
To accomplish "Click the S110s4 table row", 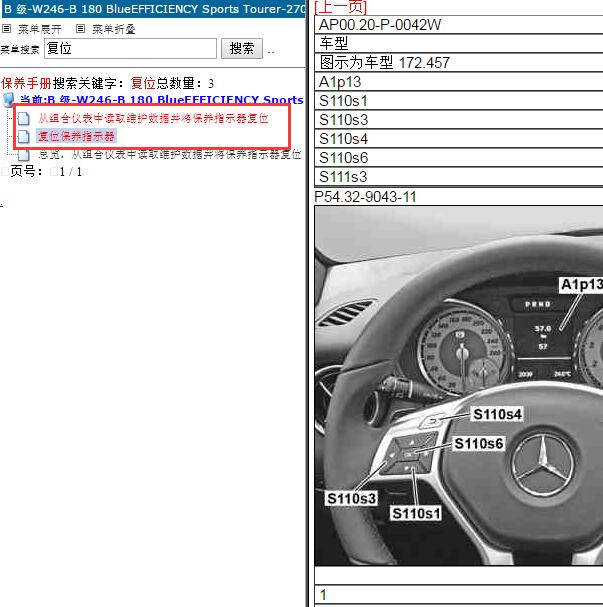I will pyautogui.click(x=459, y=138).
